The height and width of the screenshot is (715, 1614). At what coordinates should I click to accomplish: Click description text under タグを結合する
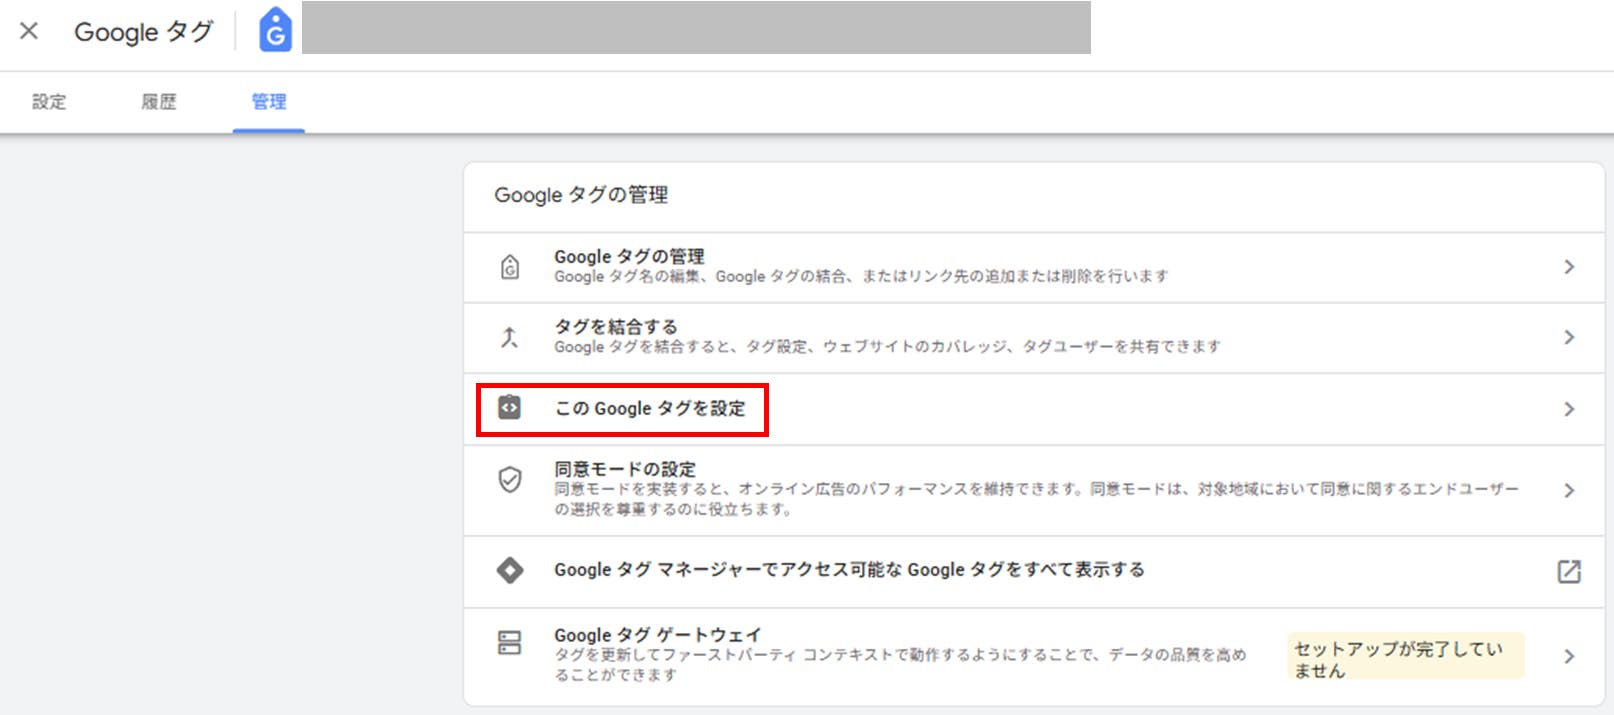point(887,347)
